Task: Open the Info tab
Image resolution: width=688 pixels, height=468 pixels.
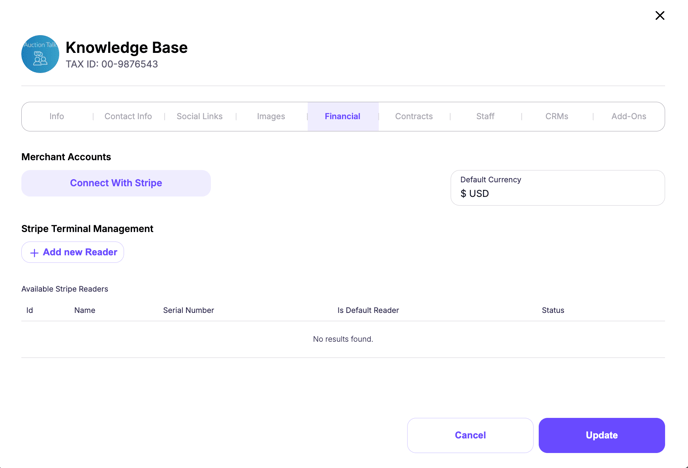Action: point(57,116)
